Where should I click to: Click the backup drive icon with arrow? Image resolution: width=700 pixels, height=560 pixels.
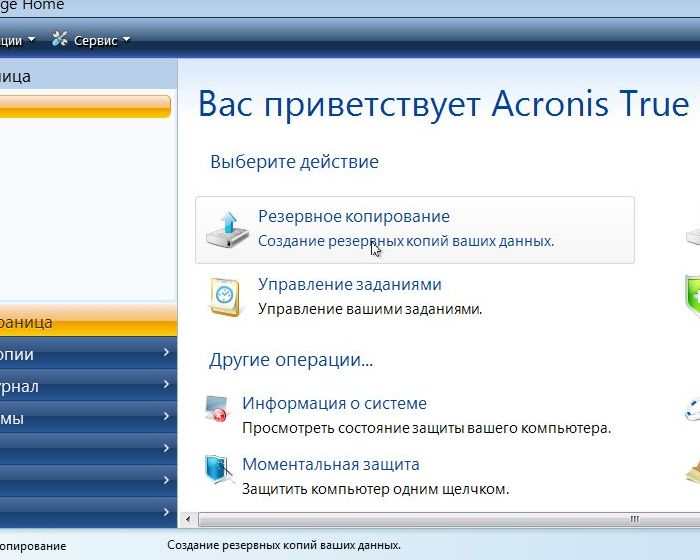coord(228,230)
